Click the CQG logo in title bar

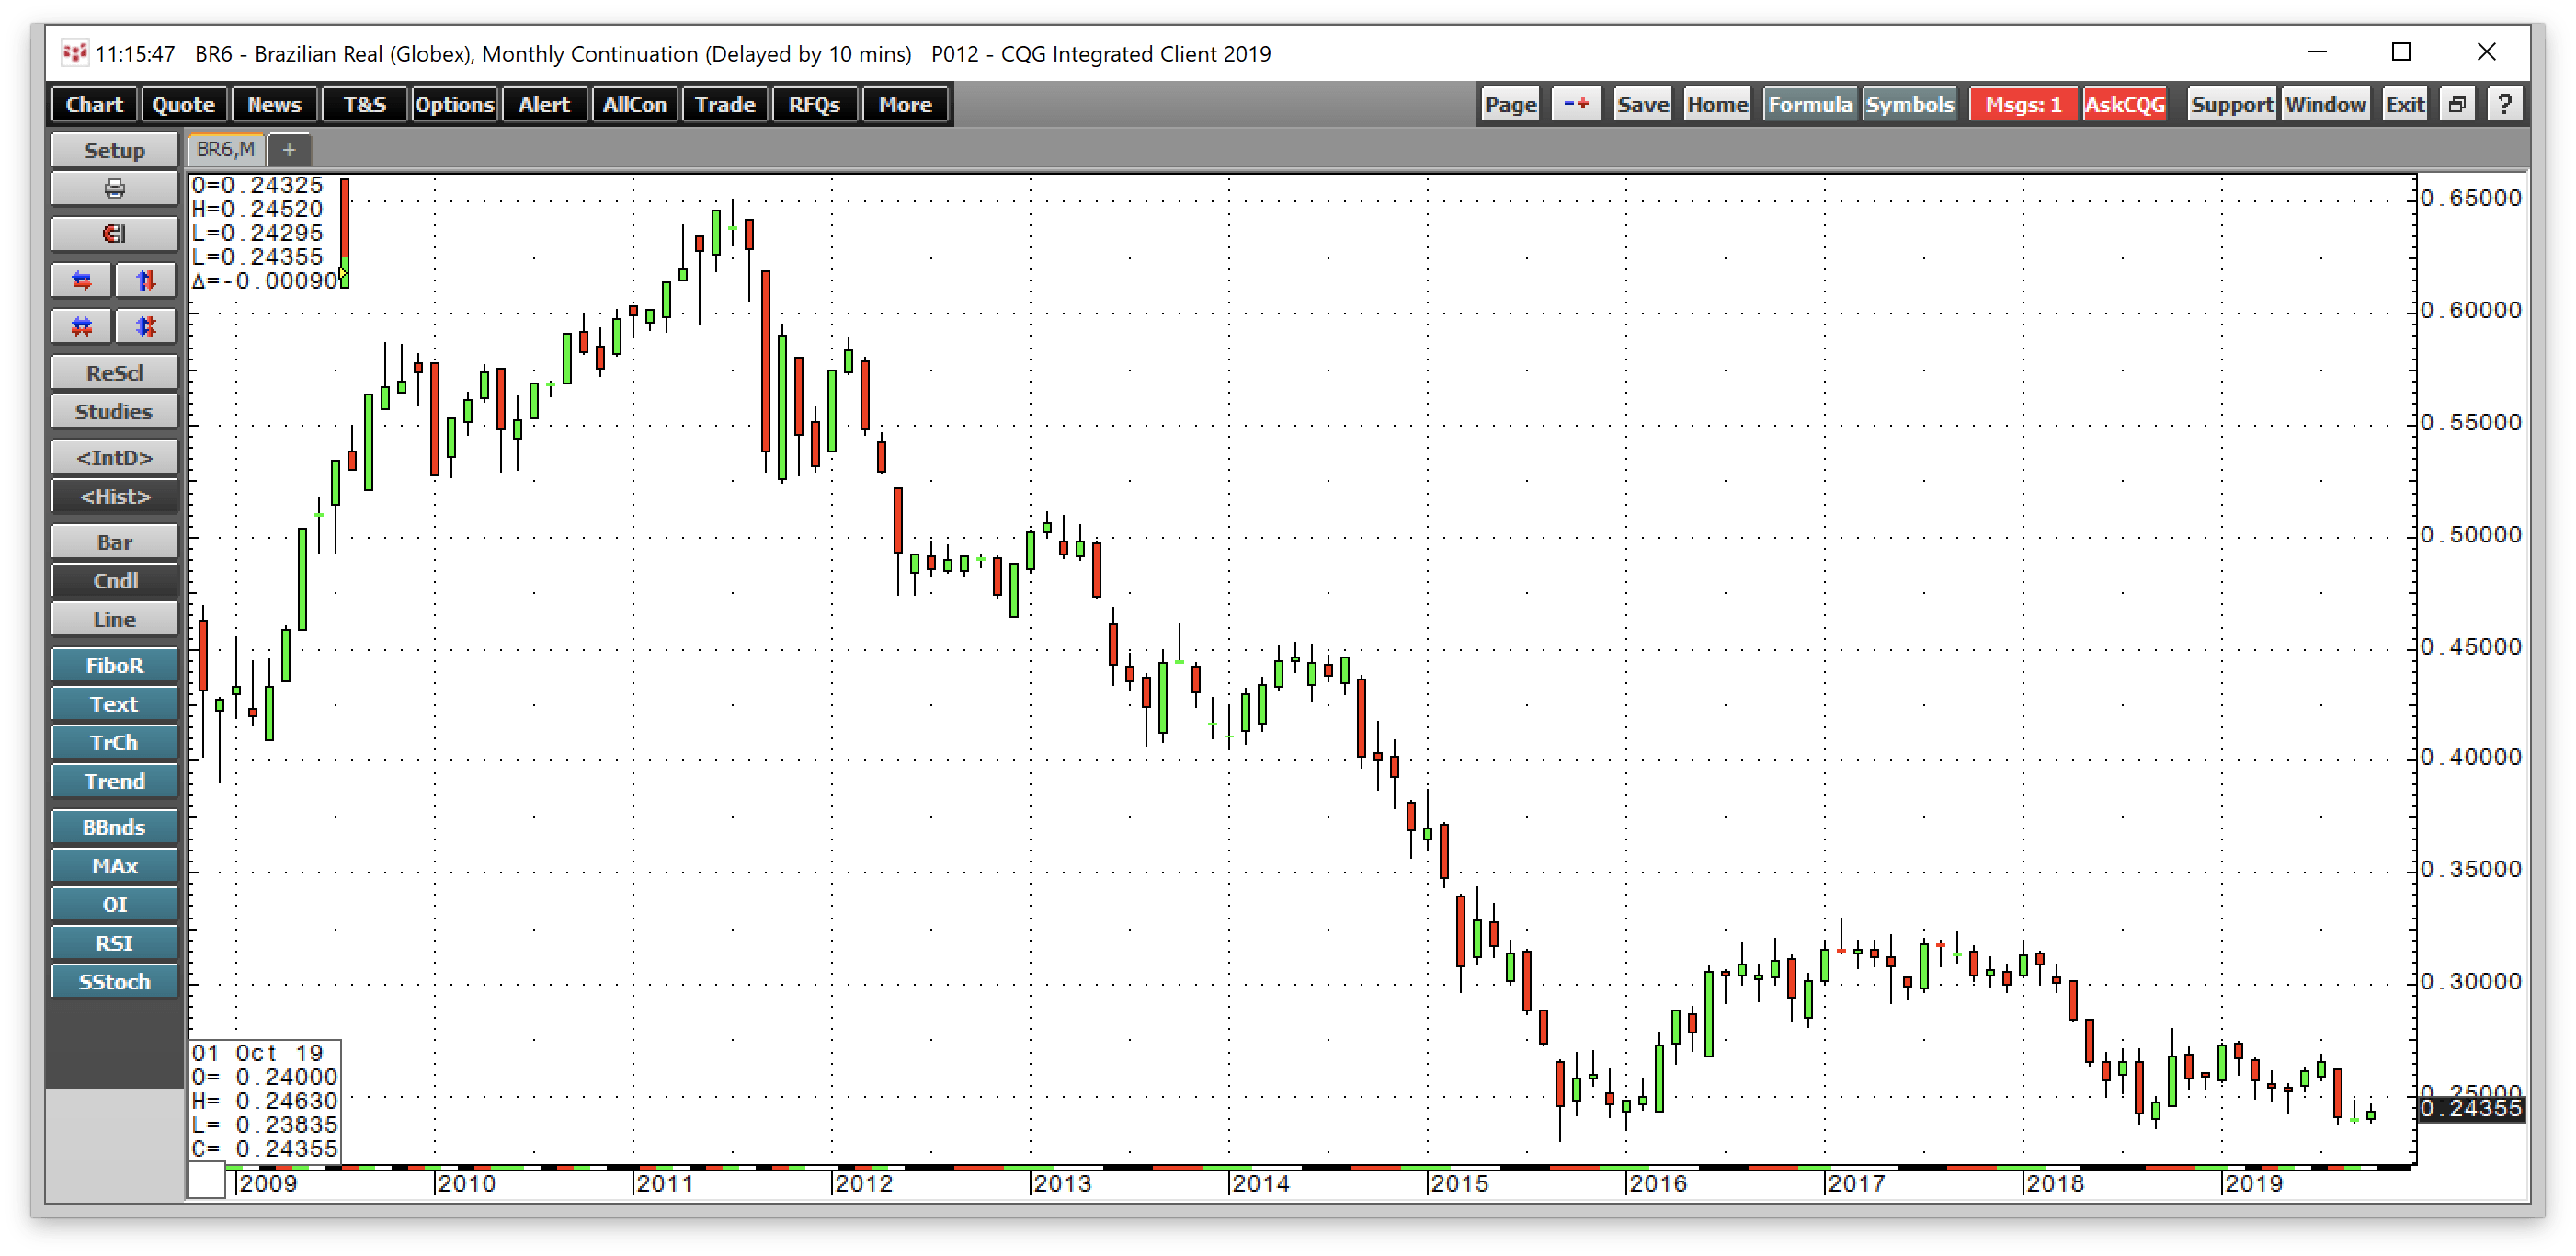point(75,53)
